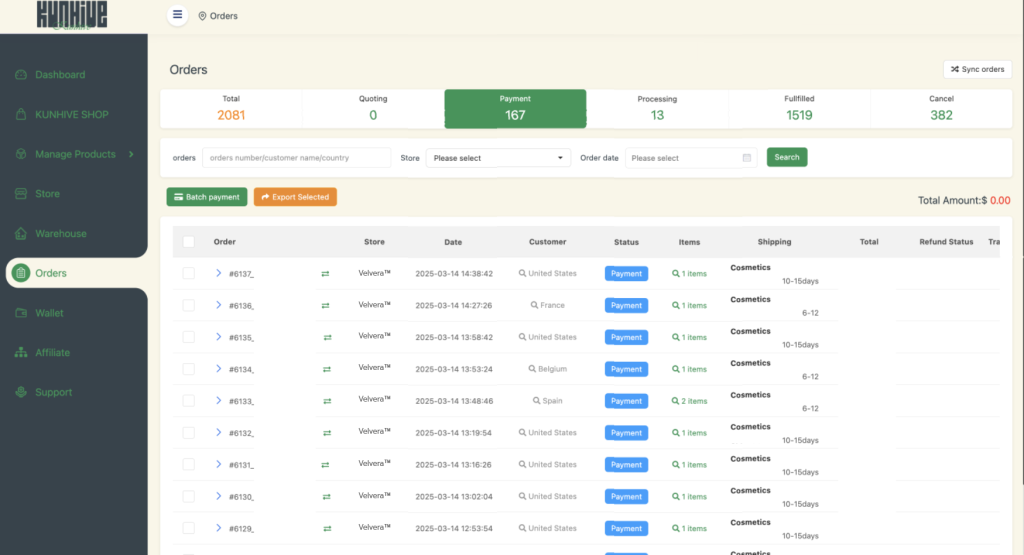The image size is (1024, 555).
Task: Click the sync arrows icon for order #6137
Action: (x=325, y=274)
